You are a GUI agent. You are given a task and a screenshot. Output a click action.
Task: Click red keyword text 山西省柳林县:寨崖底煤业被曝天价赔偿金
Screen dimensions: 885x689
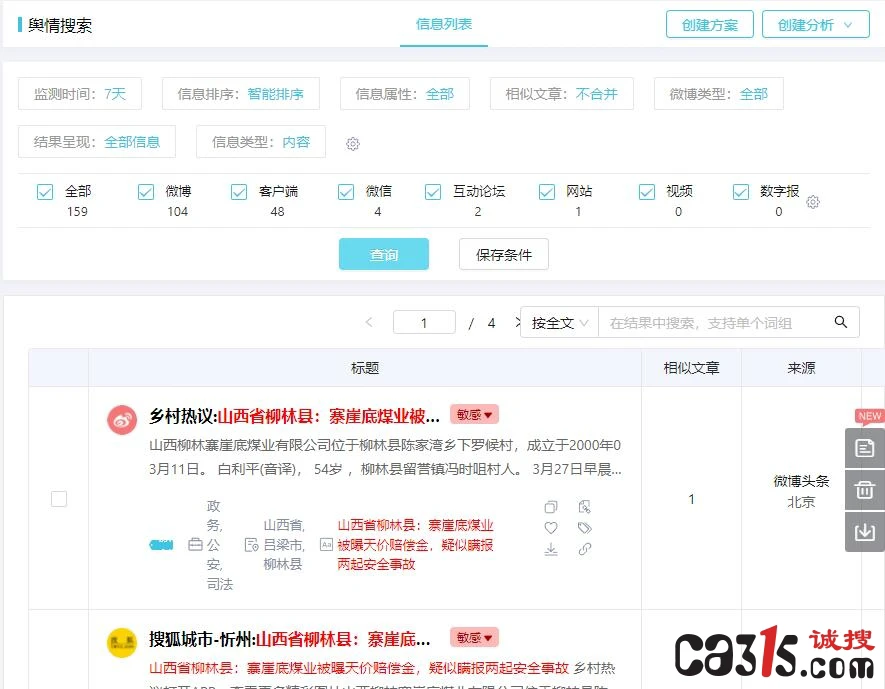[x=415, y=545]
